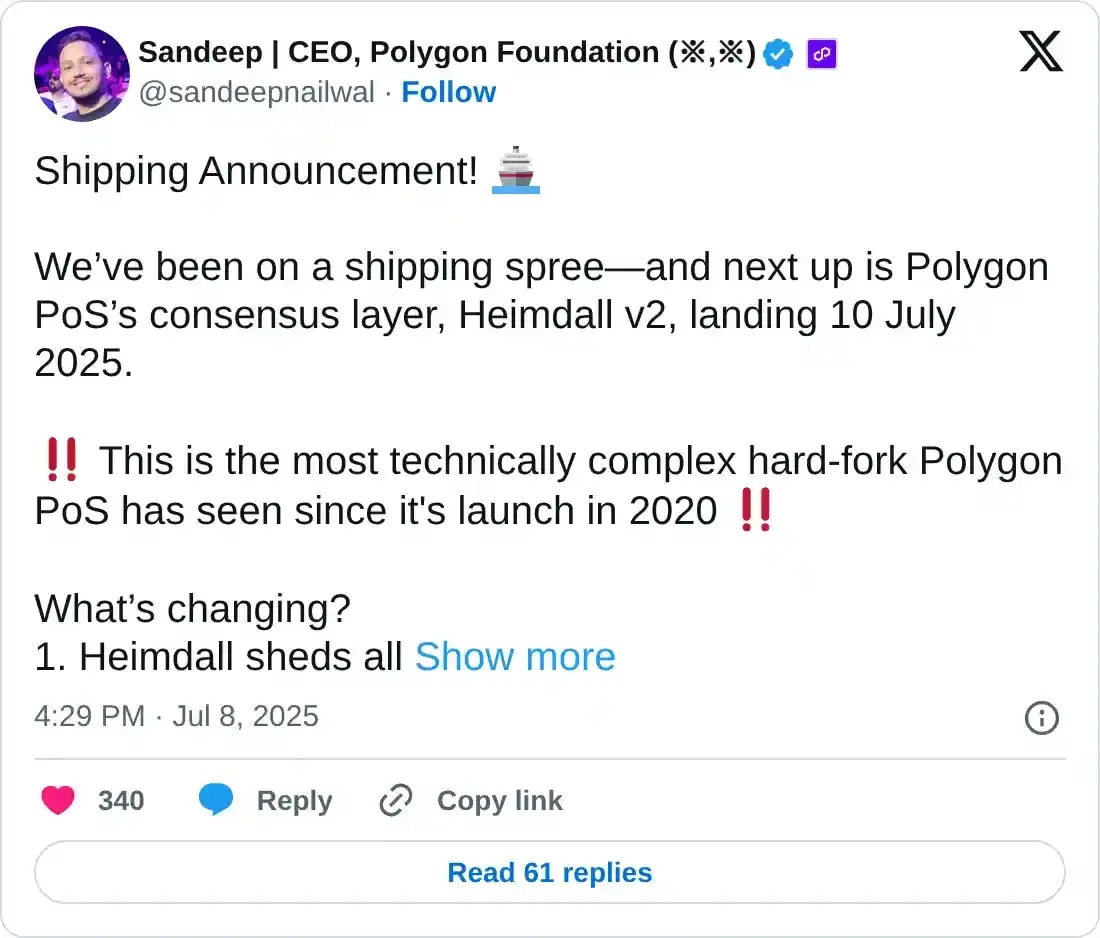
Task: Click the purple Polygon affiliate badge
Action: coord(822,53)
